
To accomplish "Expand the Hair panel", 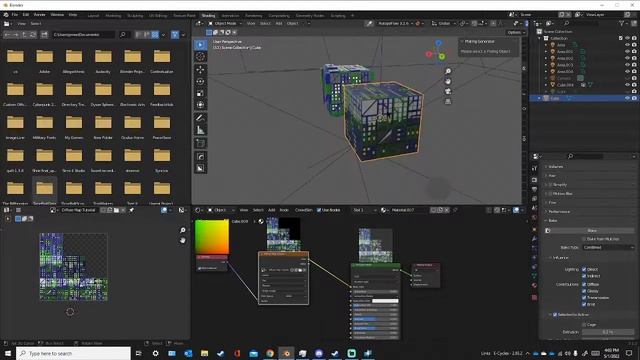I will tap(591, 176).
